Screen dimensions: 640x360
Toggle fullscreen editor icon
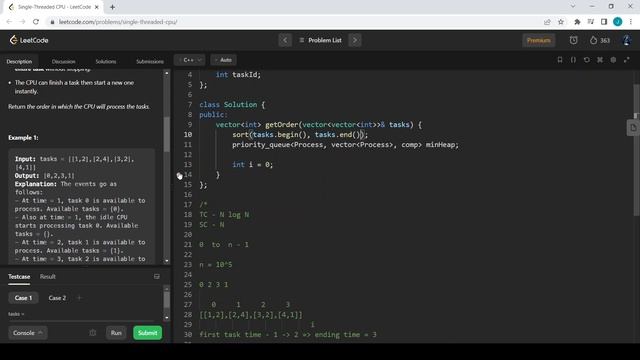pos(627,60)
